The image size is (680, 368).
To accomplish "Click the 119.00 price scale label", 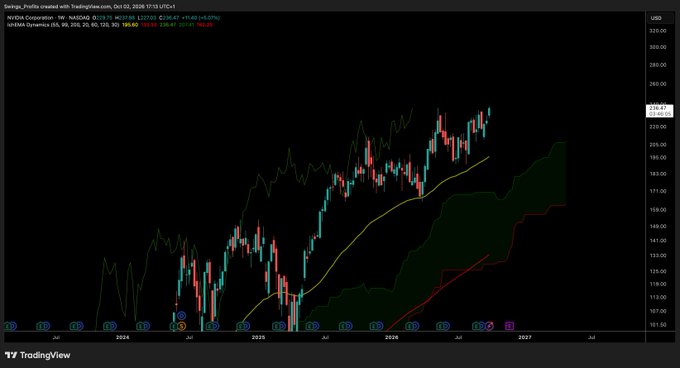I will 658,284.
